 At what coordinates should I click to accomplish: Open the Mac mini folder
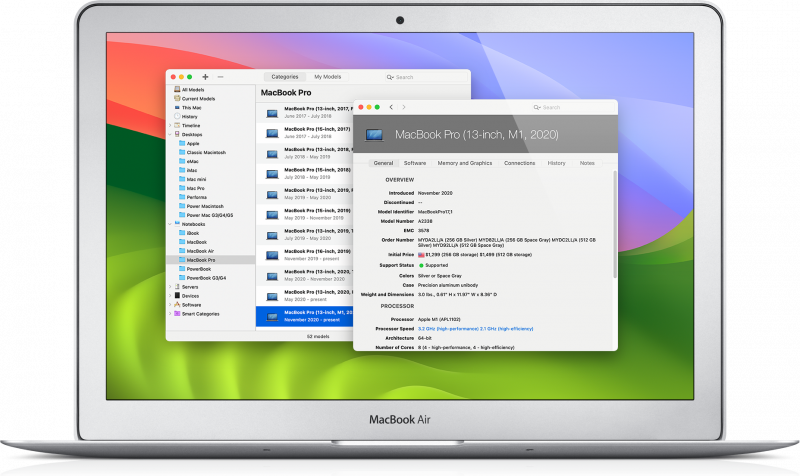pyautogui.click(x=196, y=179)
